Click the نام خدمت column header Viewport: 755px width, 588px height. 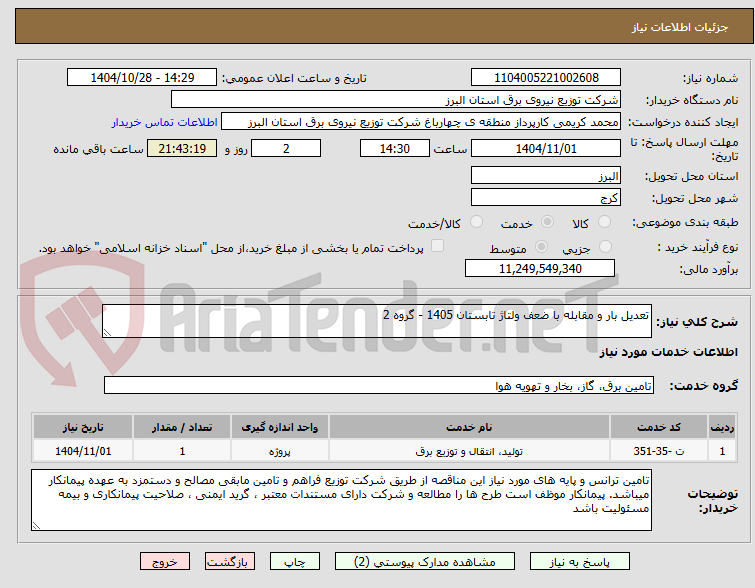[x=469, y=427]
